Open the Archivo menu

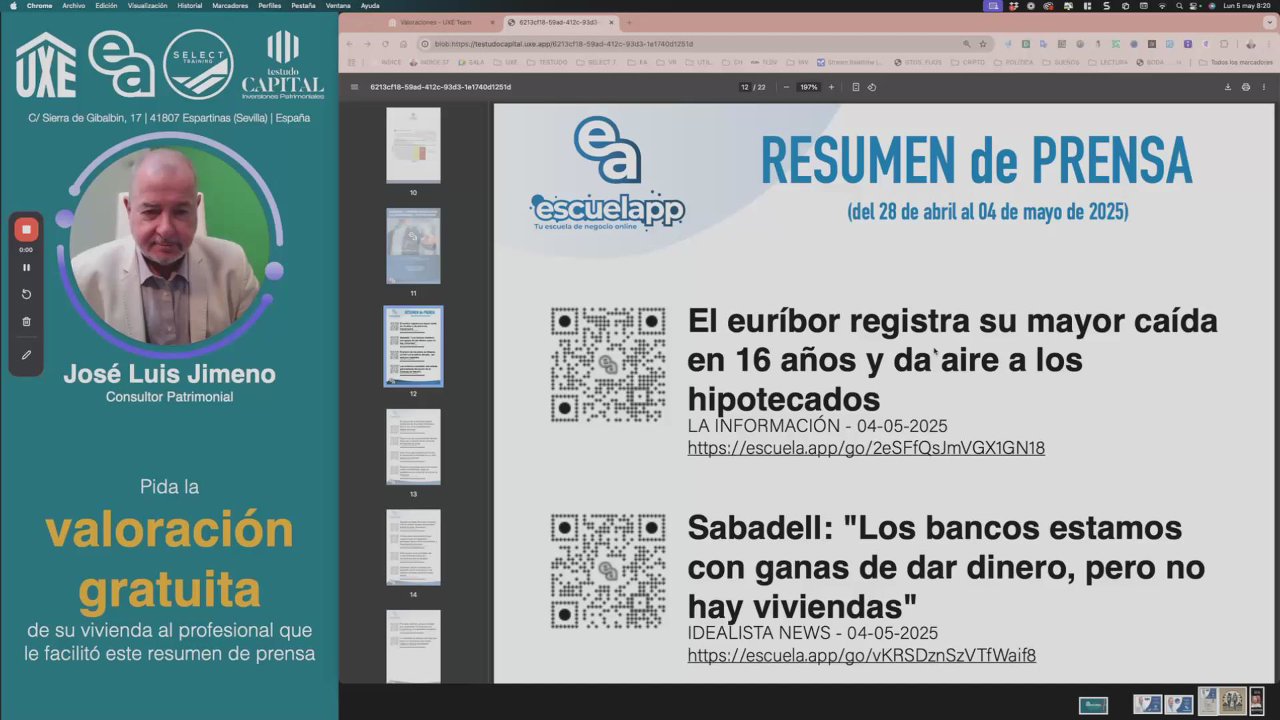(73, 5)
